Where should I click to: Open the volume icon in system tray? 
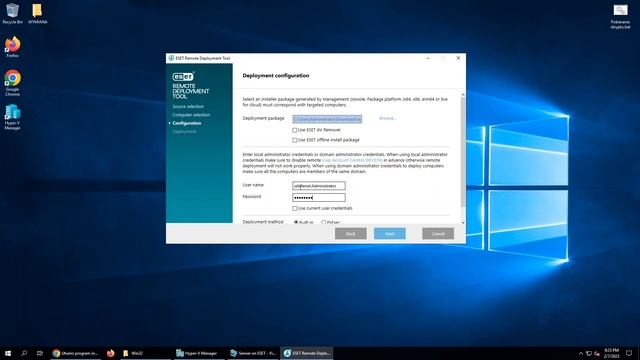tap(597, 353)
